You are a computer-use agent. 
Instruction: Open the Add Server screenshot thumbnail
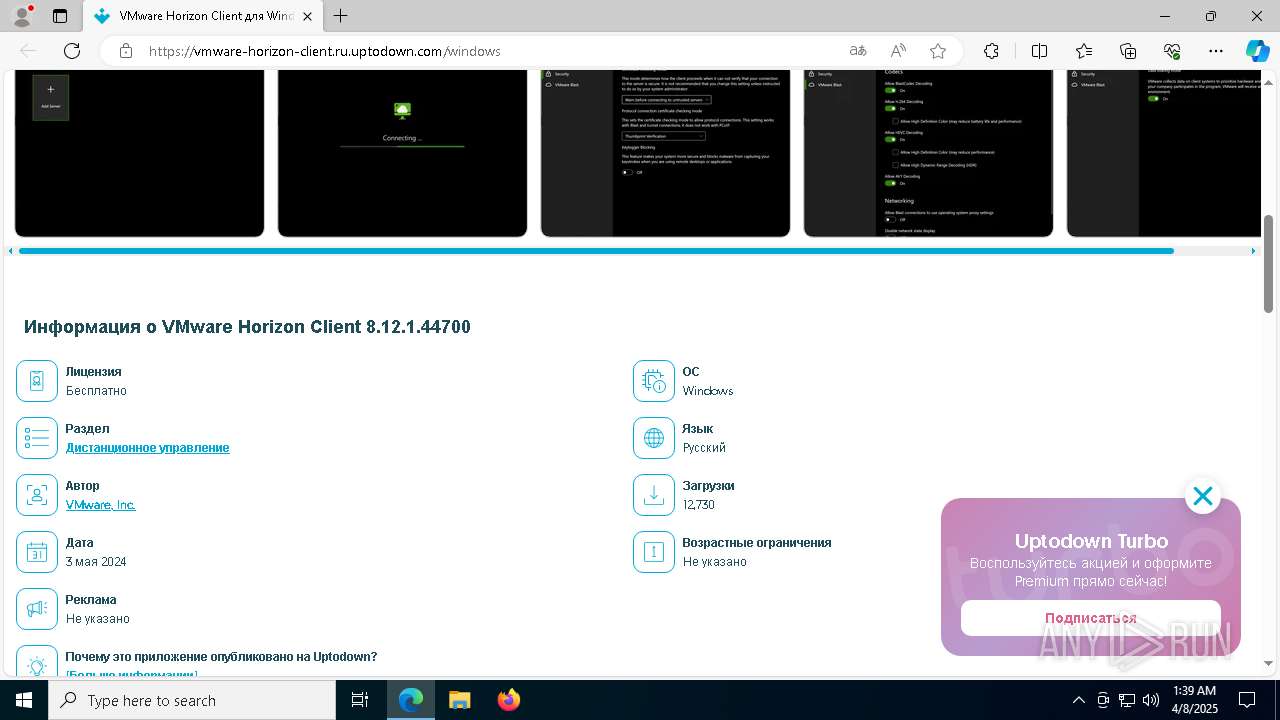coord(139,153)
